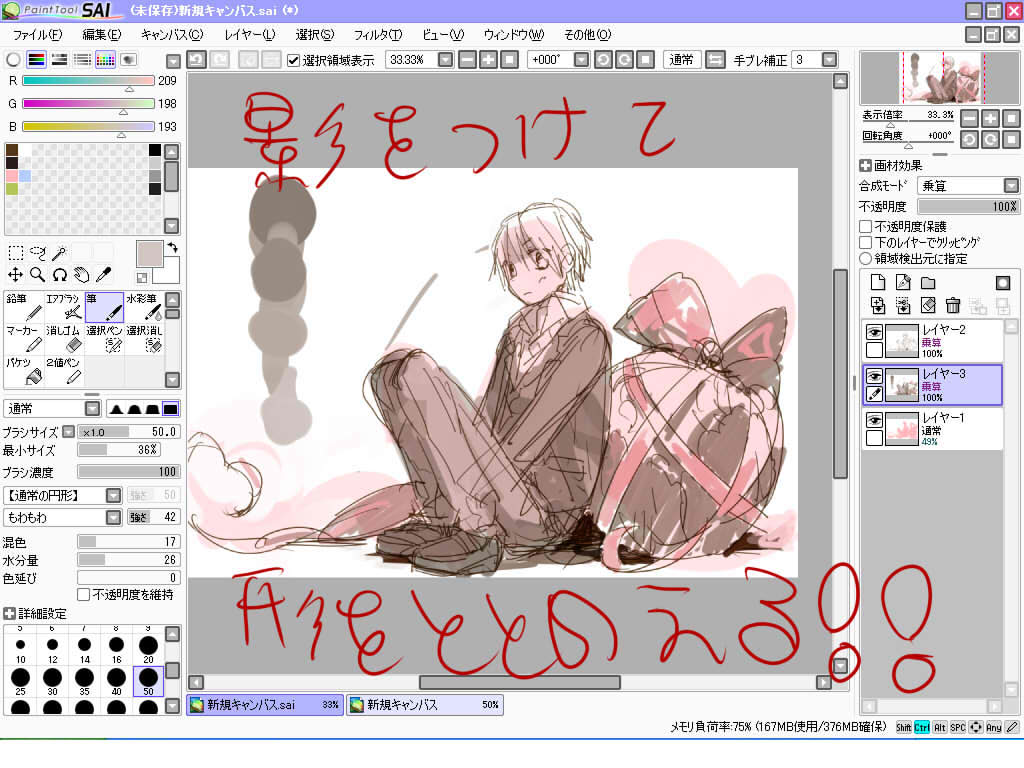Activate the rotate view tool
Viewport: 1024px width, 768px height.
(x=59, y=275)
